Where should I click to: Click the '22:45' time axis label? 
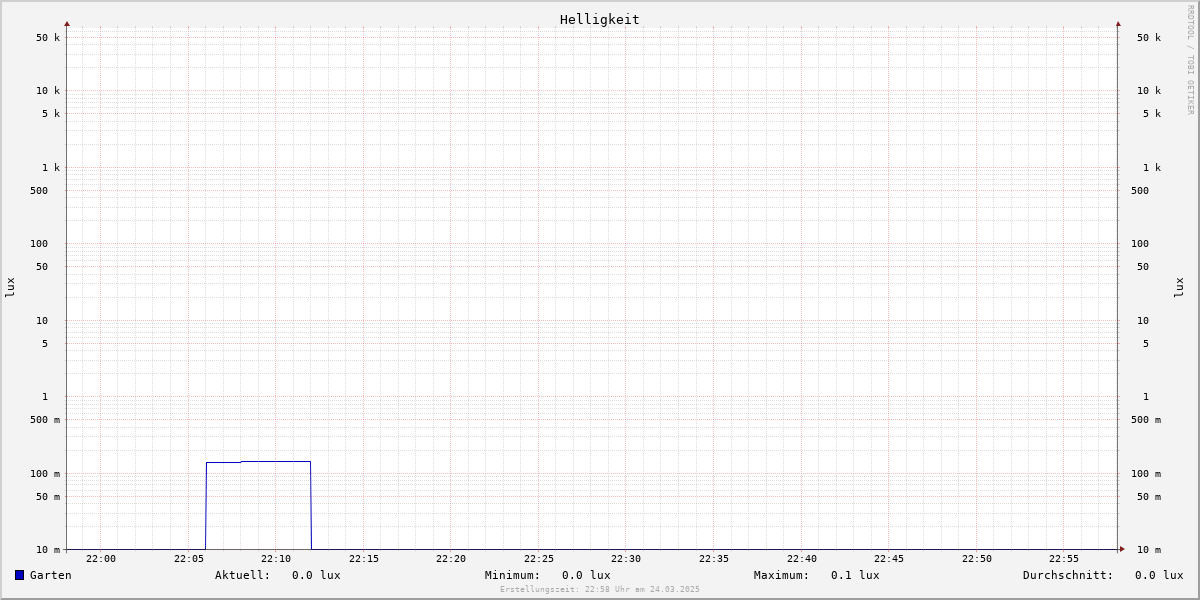[x=889, y=559]
